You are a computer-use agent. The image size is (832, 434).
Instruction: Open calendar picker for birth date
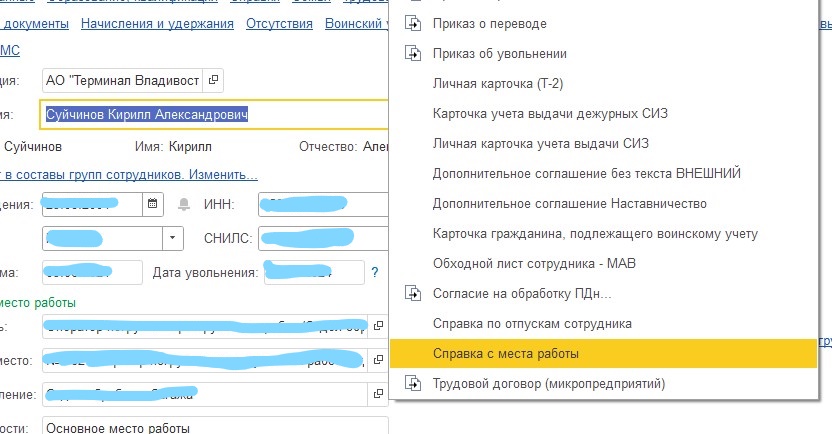(152, 204)
